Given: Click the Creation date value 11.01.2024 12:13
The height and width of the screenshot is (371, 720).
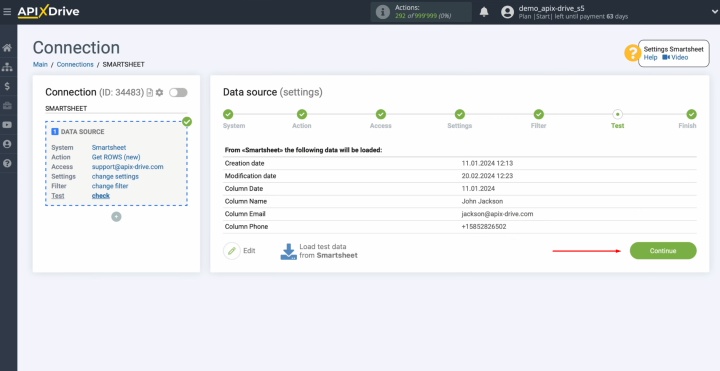Looking at the screenshot, I should coord(487,163).
